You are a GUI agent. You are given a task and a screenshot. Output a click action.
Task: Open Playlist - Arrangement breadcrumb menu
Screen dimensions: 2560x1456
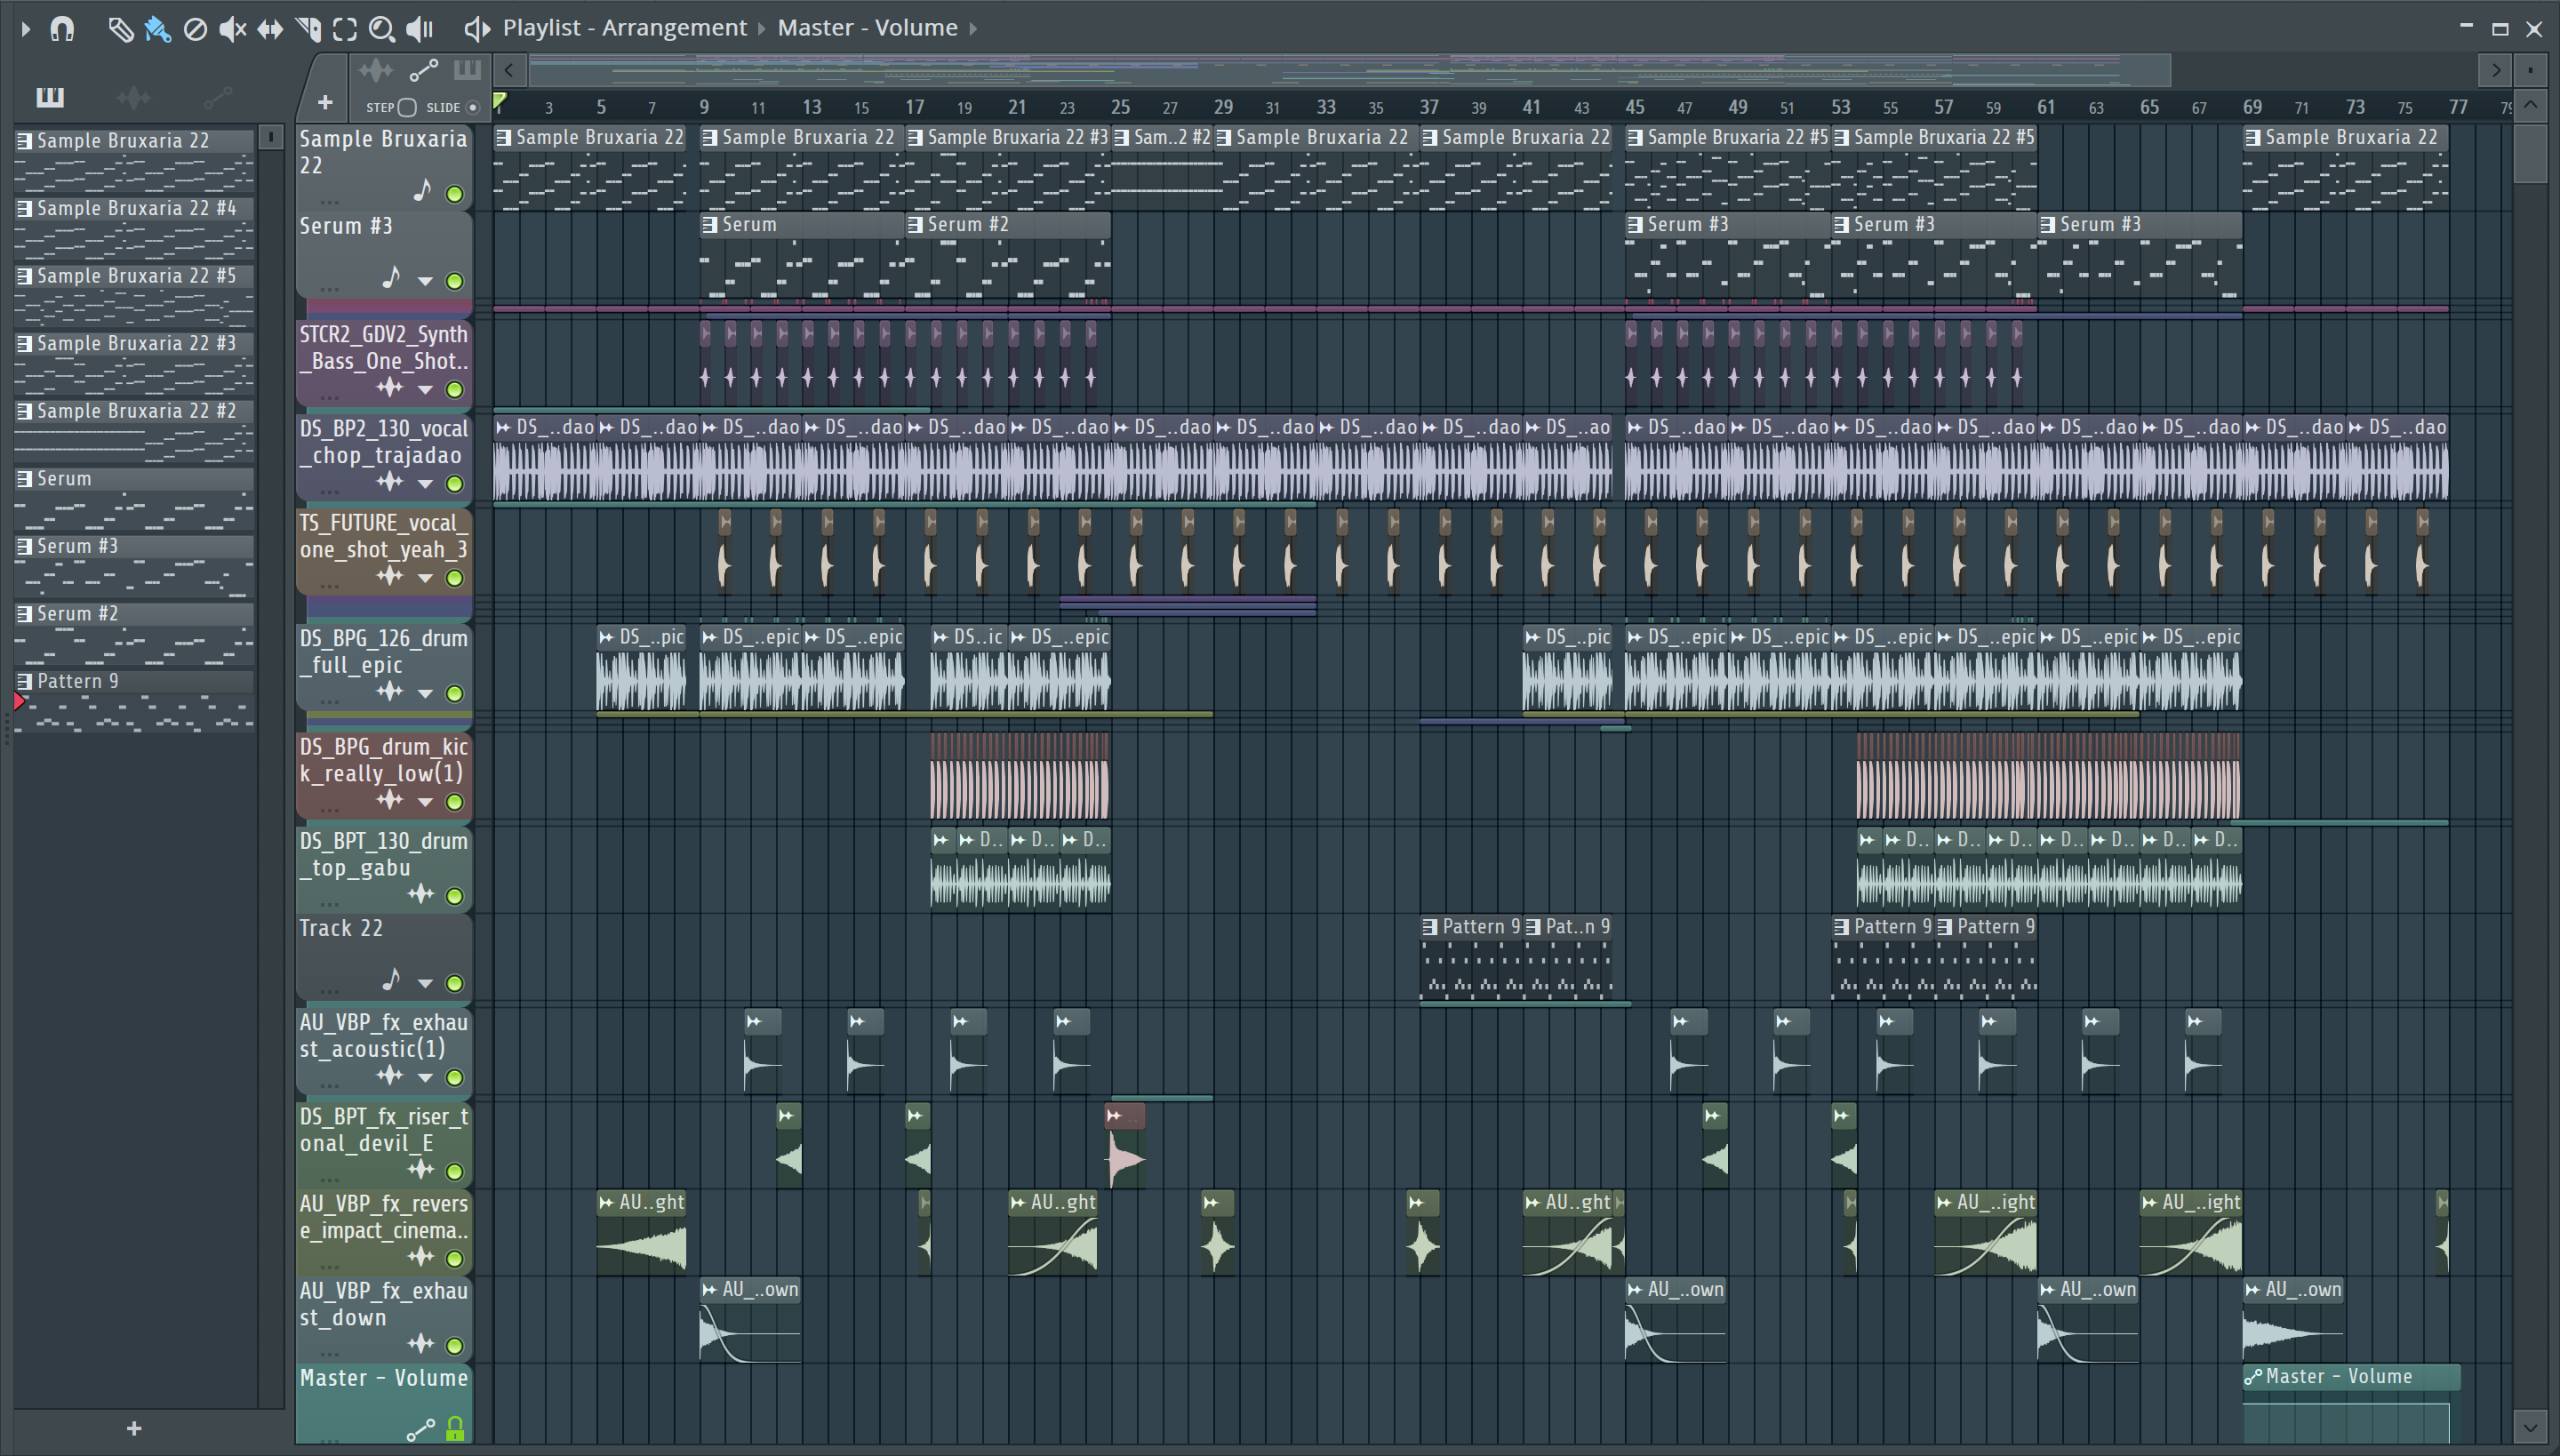624,28
